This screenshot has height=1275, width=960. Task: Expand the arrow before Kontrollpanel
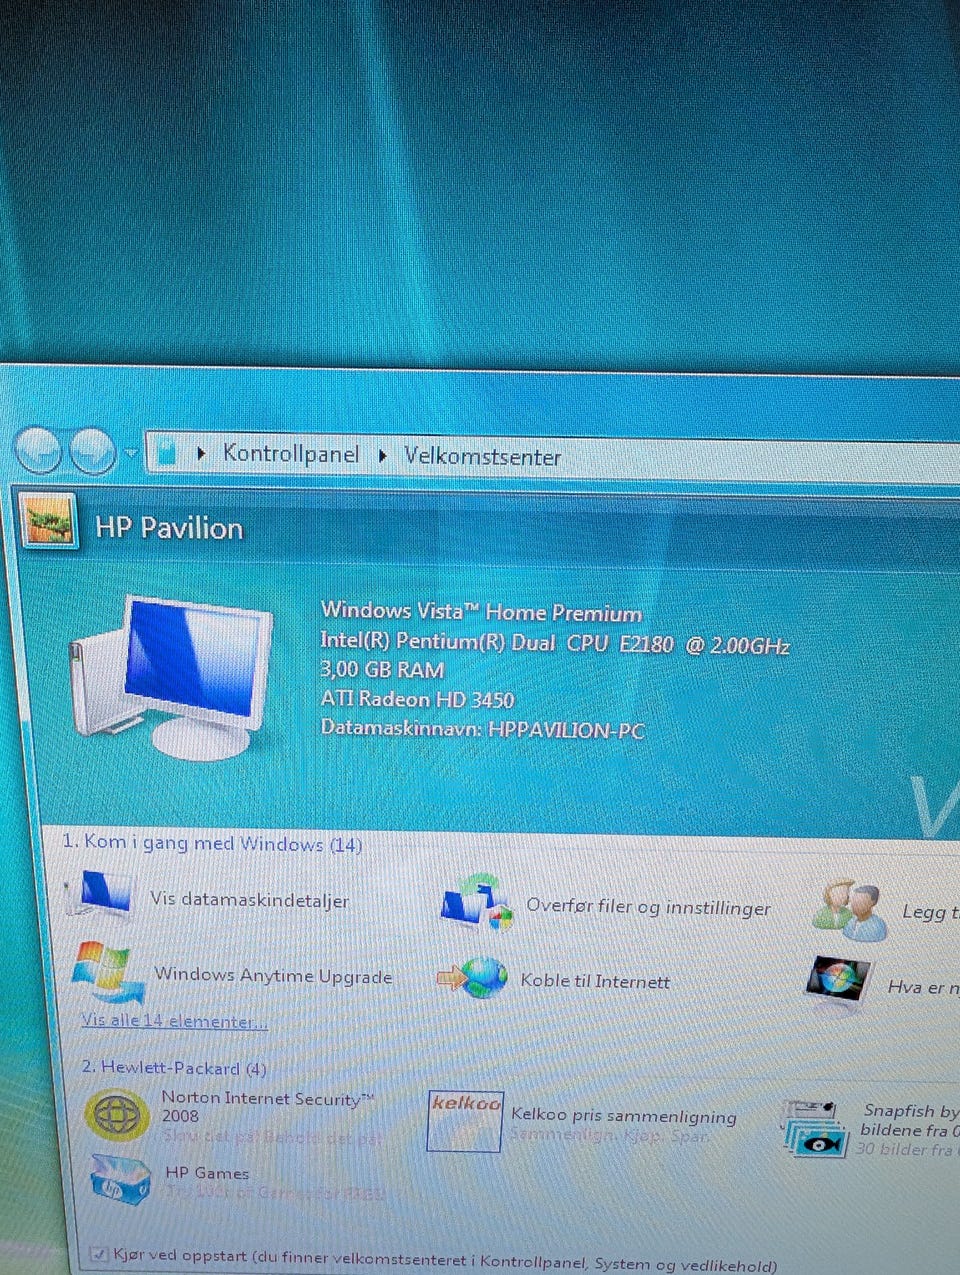(201, 454)
